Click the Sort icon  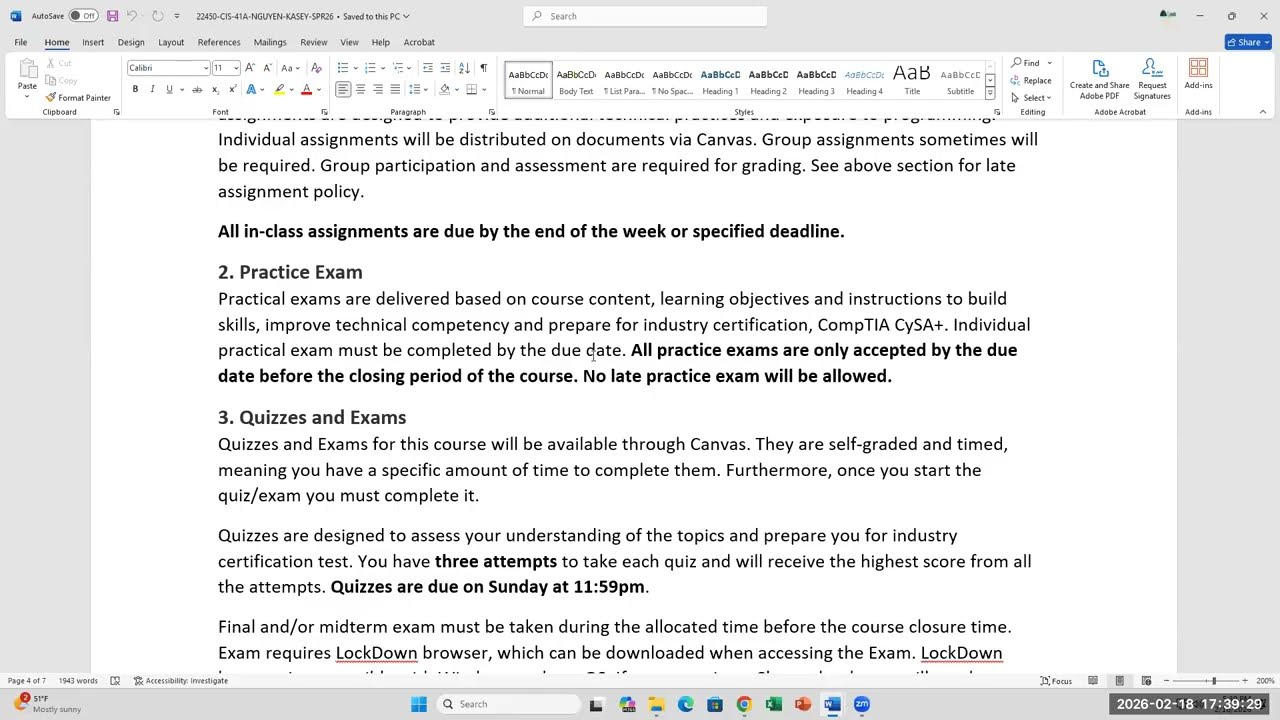(465, 68)
